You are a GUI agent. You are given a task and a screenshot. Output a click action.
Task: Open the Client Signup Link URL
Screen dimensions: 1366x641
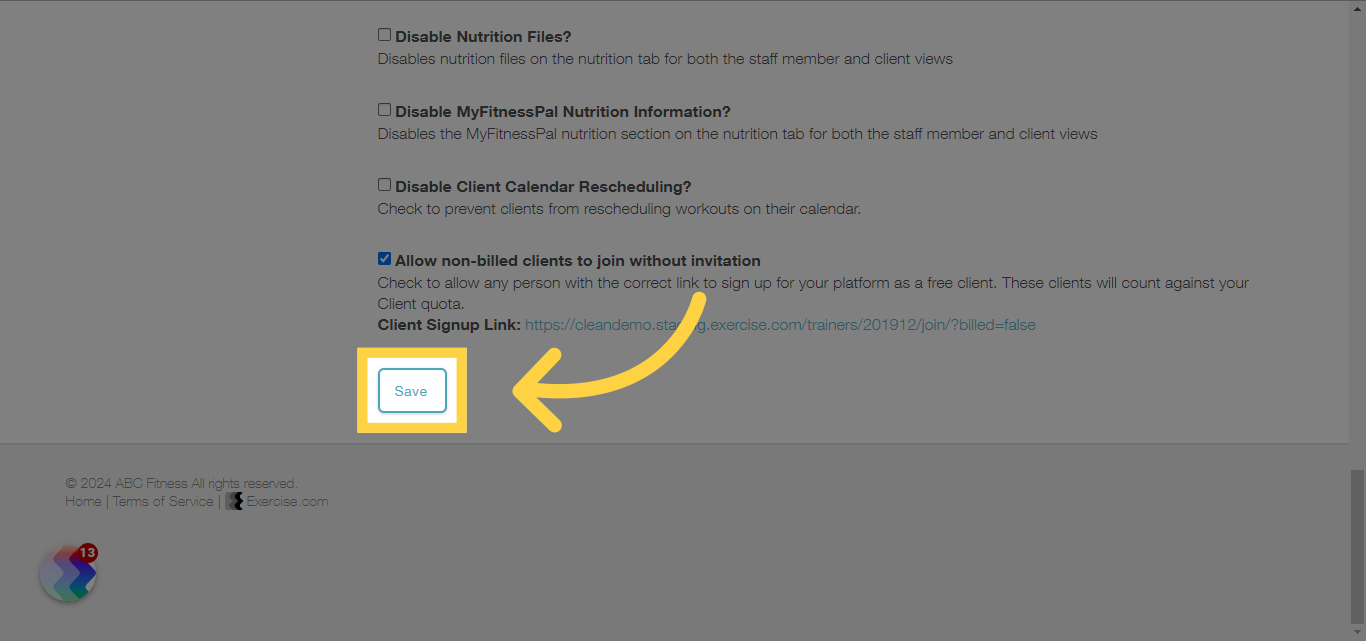(780, 325)
